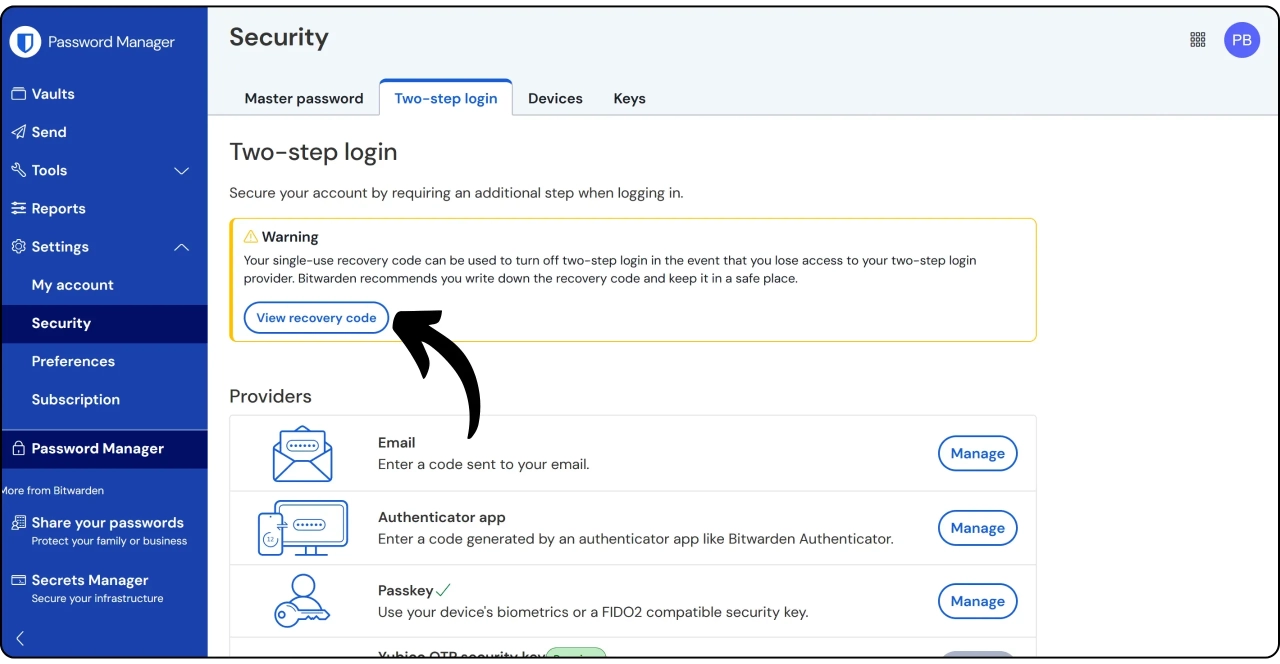Click View recovery code button
Viewport: 1280px width, 664px height.
316,318
